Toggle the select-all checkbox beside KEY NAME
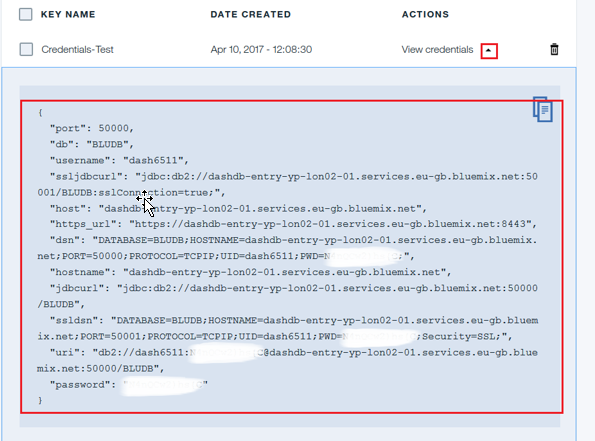This screenshot has height=441, width=595. tap(26, 14)
